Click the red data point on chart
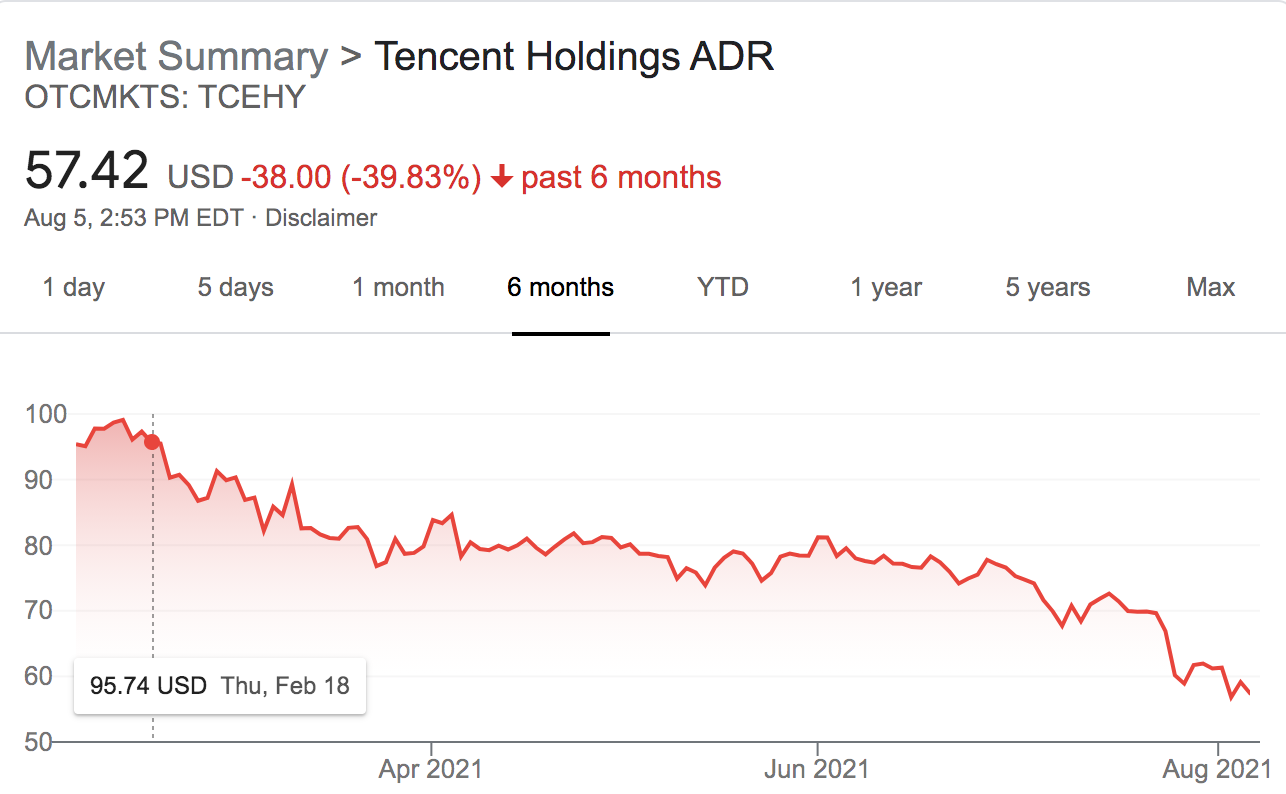Viewport: 1286px width, 794px height. pyautogui.click(x=152, y=442)
